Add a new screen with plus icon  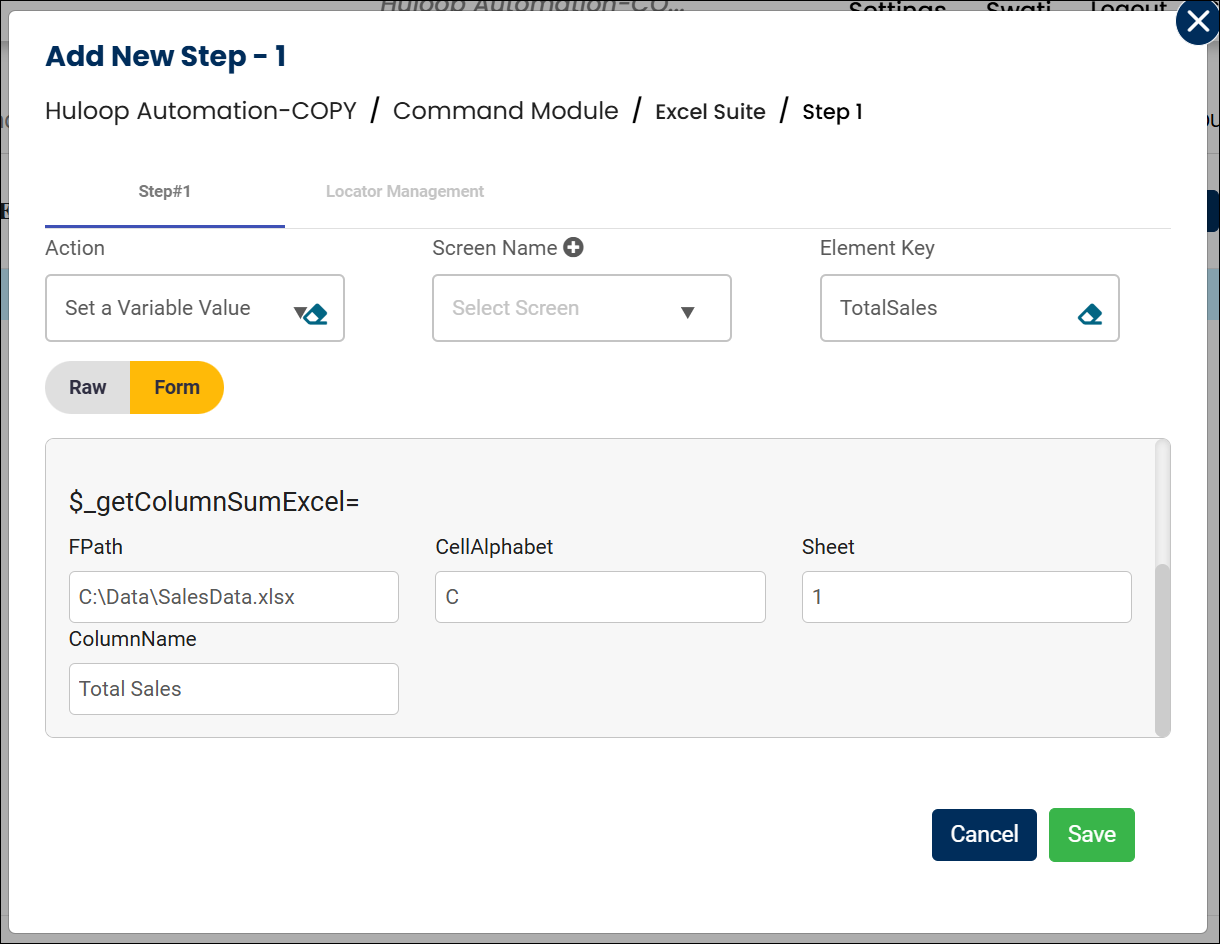pos(573,248)
